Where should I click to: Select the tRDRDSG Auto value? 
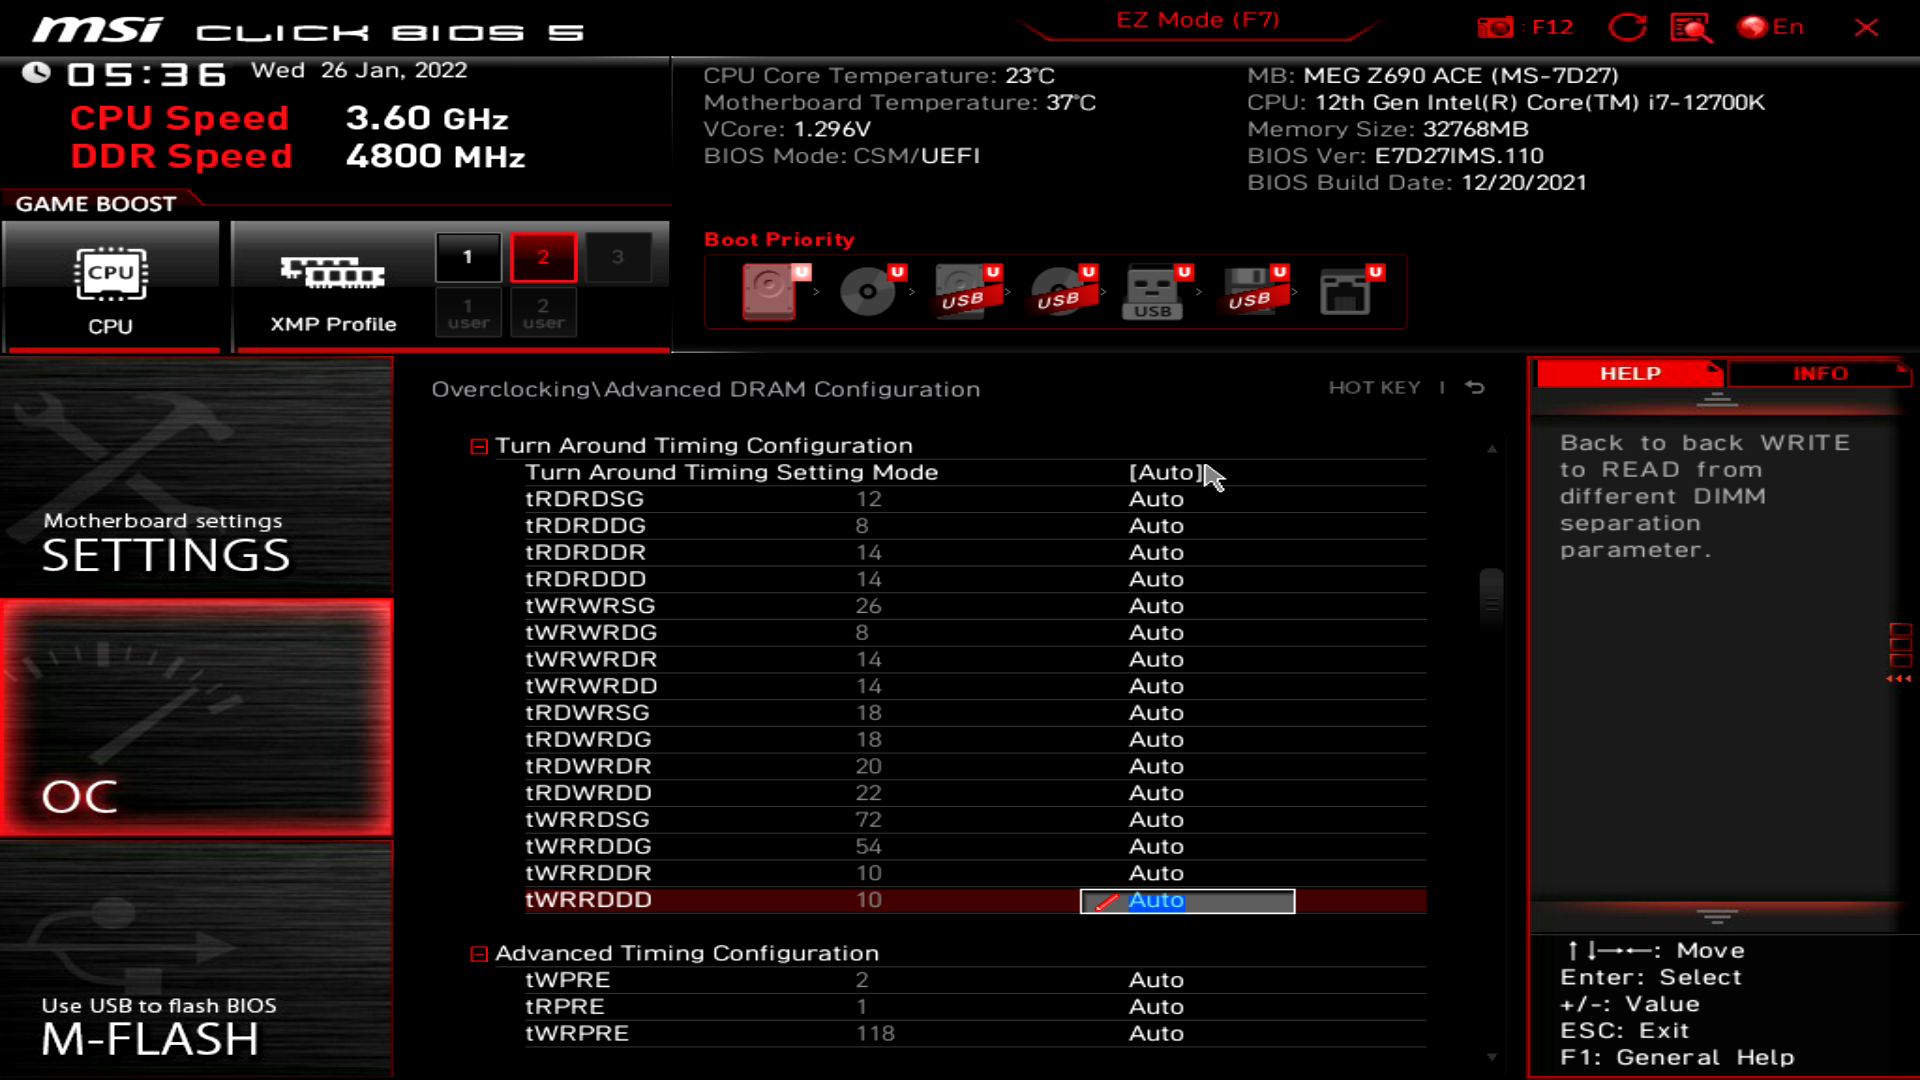(1156, 499)
